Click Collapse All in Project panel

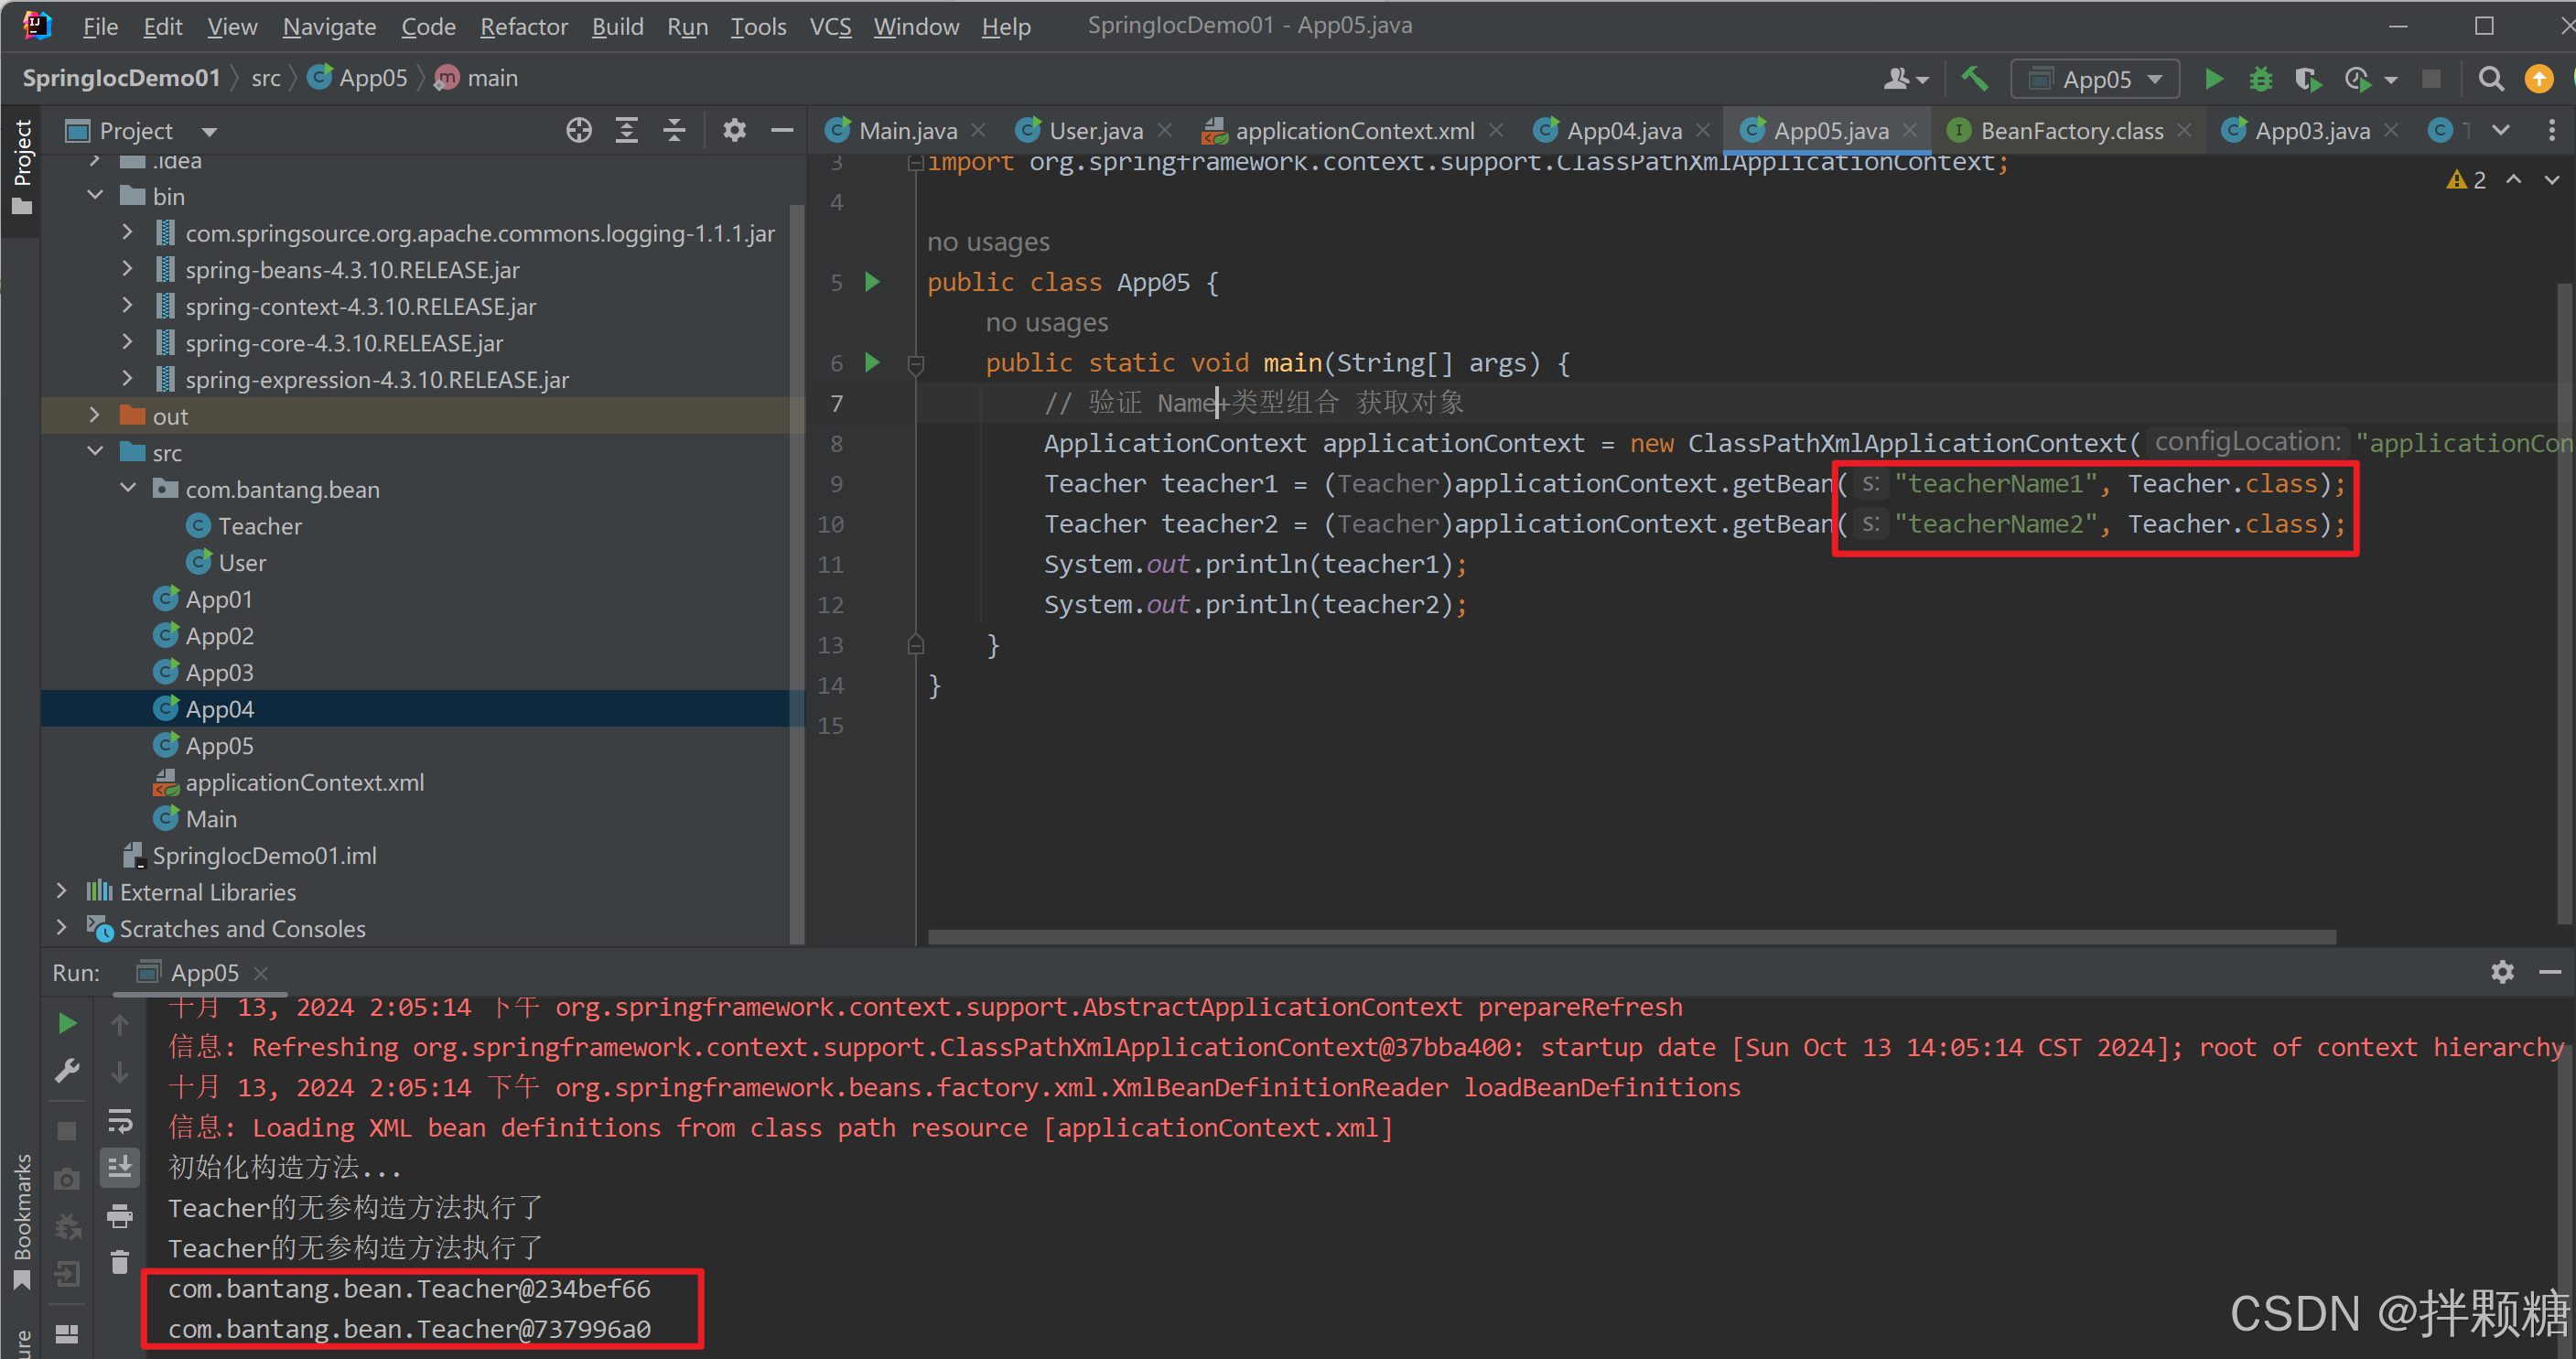click(x=675, y=131)
